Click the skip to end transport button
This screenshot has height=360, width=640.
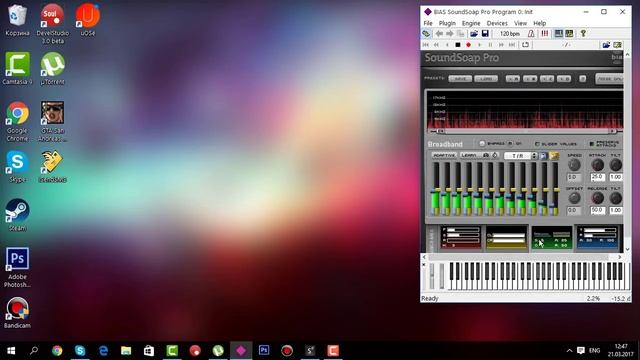tap(512, 44)
